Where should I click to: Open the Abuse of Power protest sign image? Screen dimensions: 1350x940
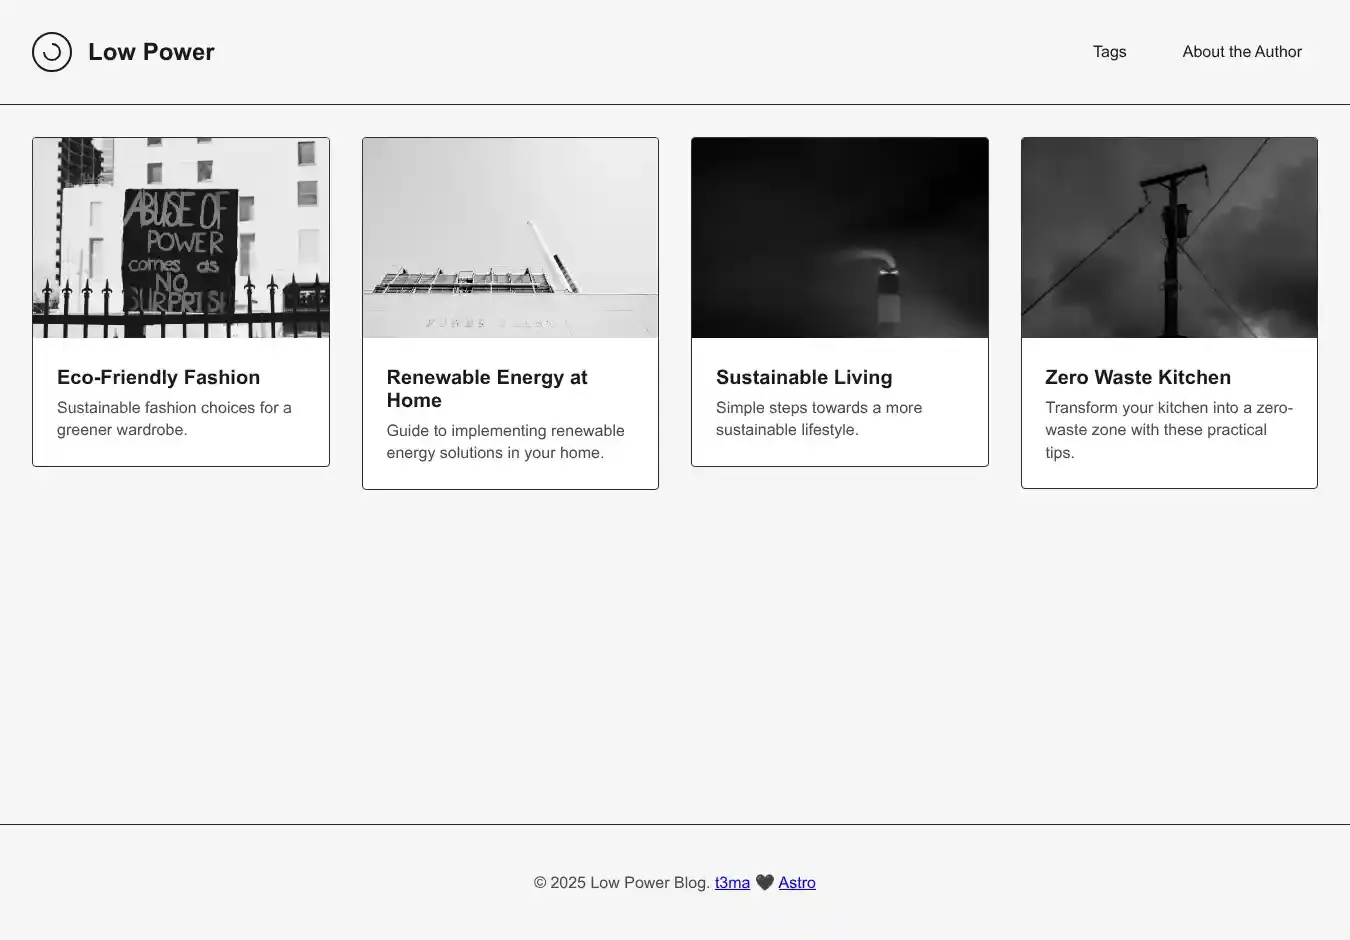pos(181,238)
